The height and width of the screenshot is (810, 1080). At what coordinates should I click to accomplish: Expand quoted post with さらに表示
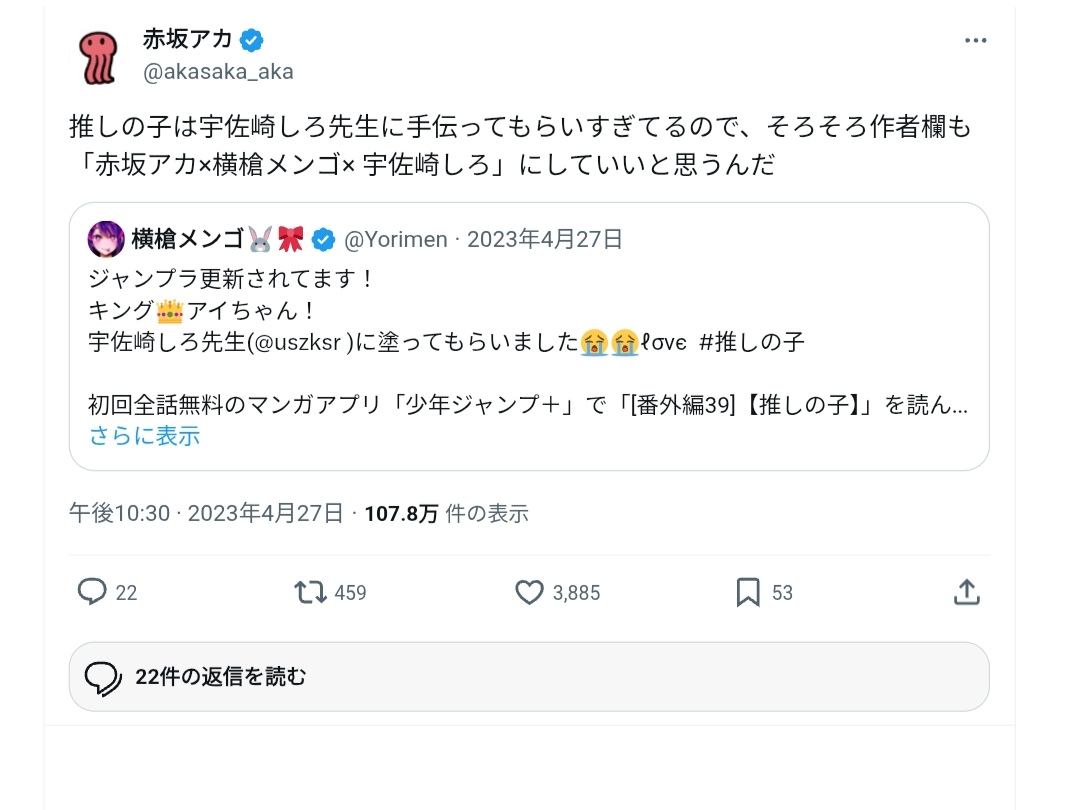(x=144, y=435)
